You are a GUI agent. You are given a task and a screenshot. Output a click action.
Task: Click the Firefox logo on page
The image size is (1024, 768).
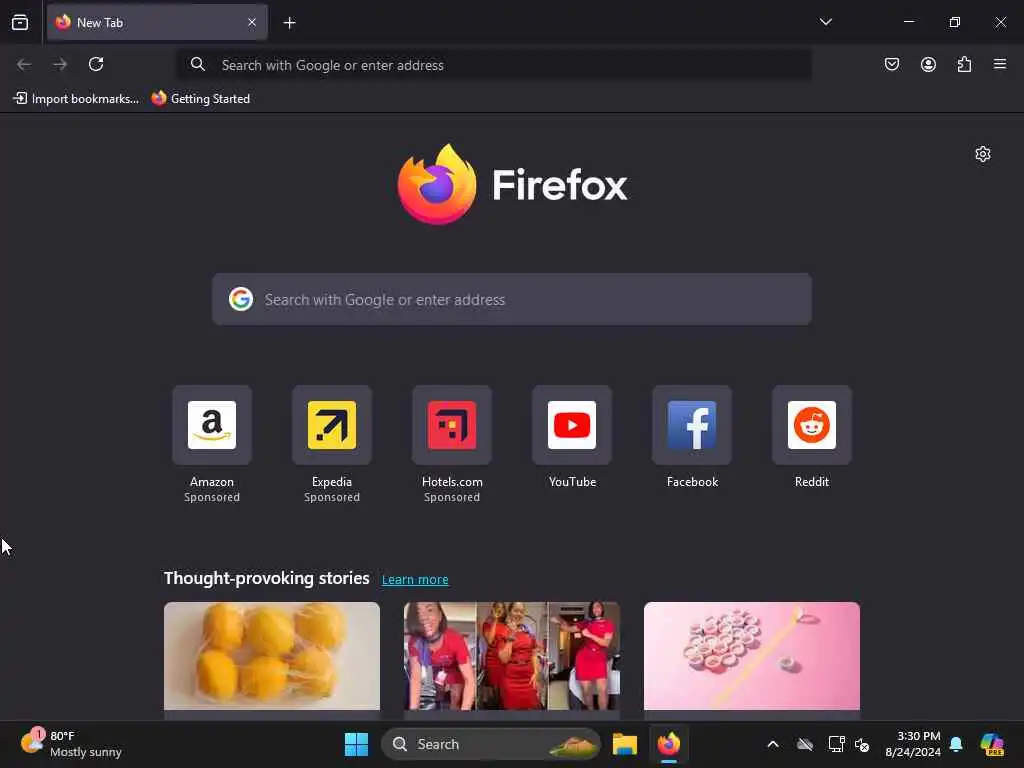pos(512,184)
